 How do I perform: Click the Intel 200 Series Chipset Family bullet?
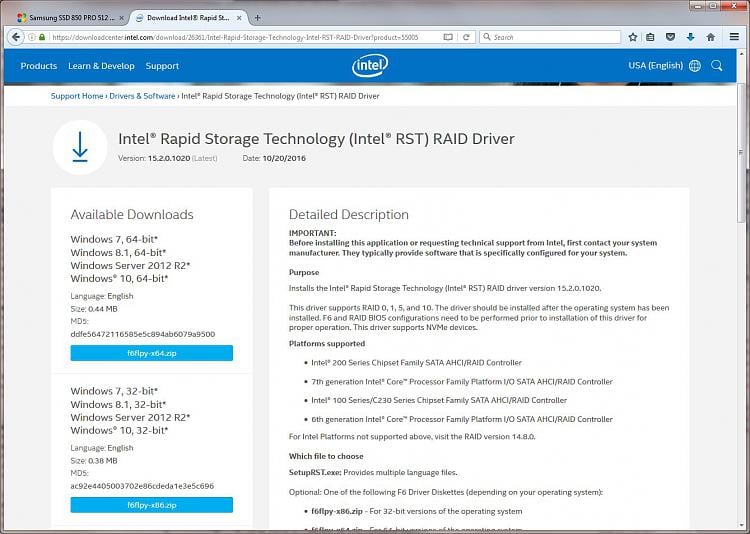point(416,363)
